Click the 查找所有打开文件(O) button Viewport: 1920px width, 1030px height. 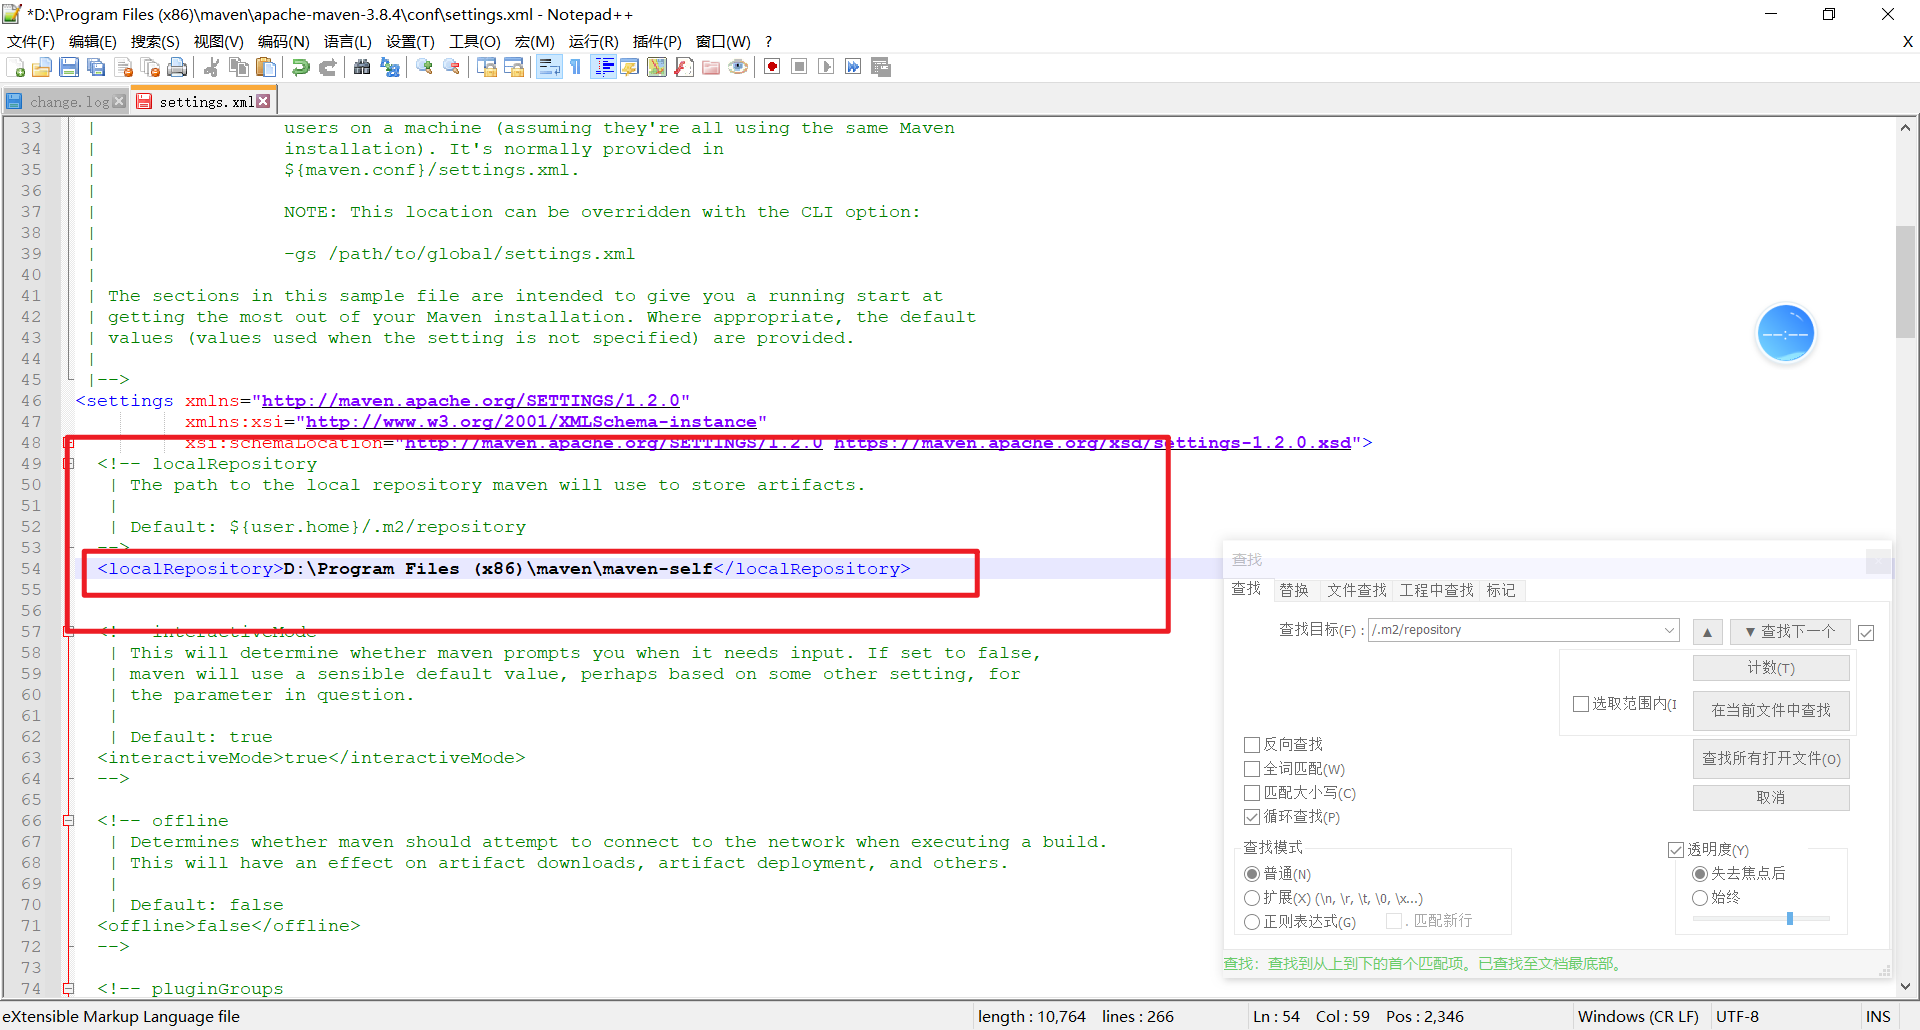point(1771,758)
